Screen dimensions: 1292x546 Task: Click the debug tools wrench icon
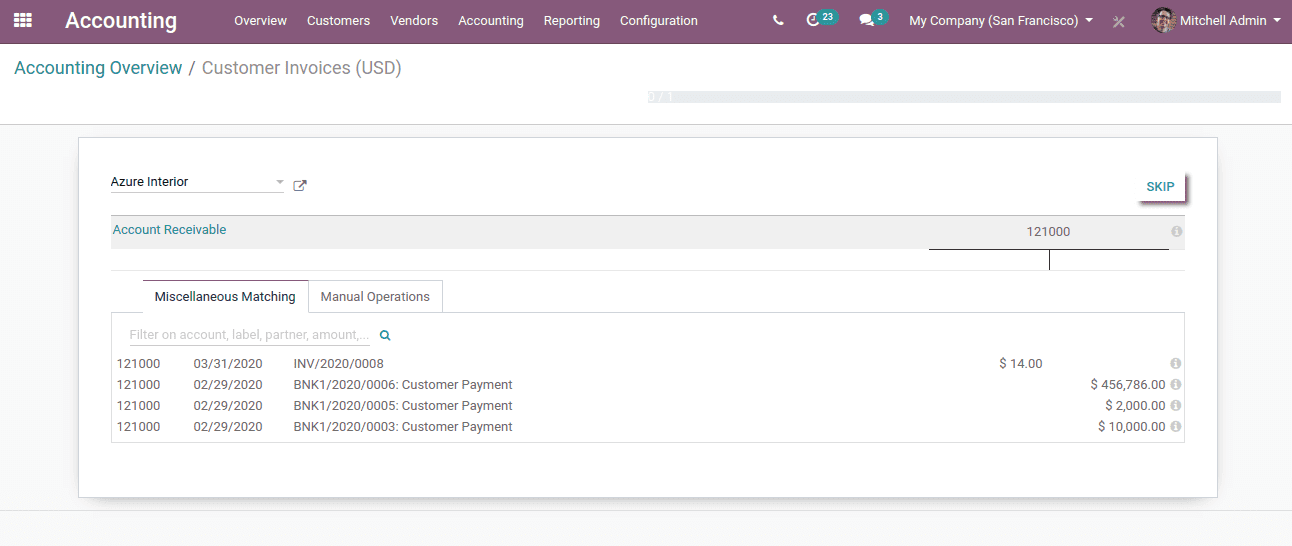(x=1119, y=21)
